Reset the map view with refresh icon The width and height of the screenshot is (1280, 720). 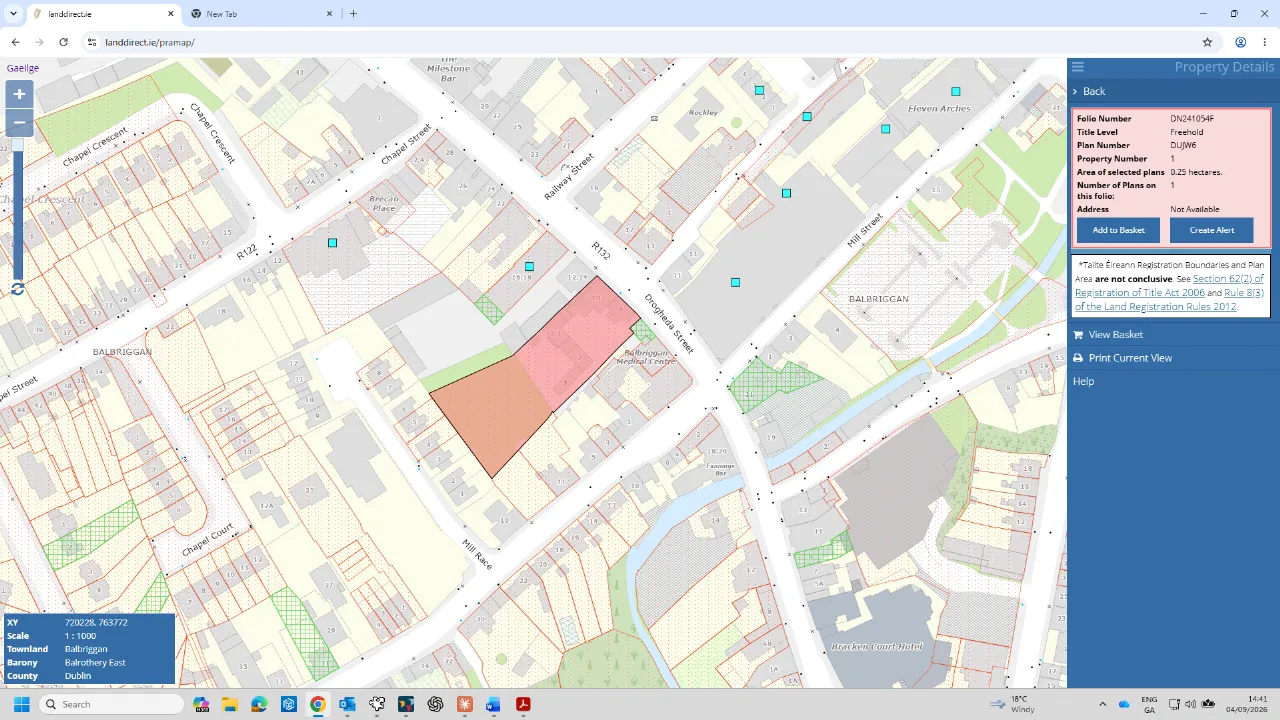click(17, 289)
